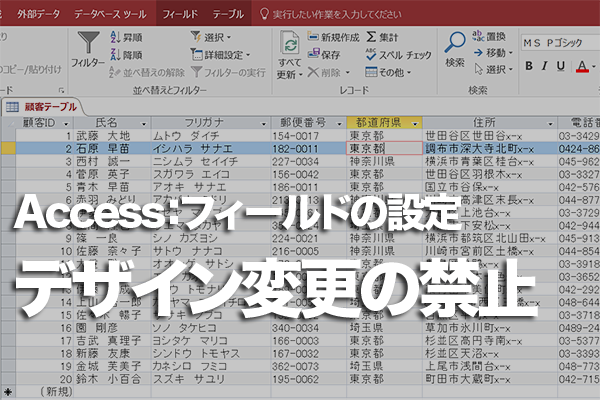Screen dimensions: 600x400
Task: Click the 川崎市宮前区土橋x-x address cell
Action: pos(490,251)
